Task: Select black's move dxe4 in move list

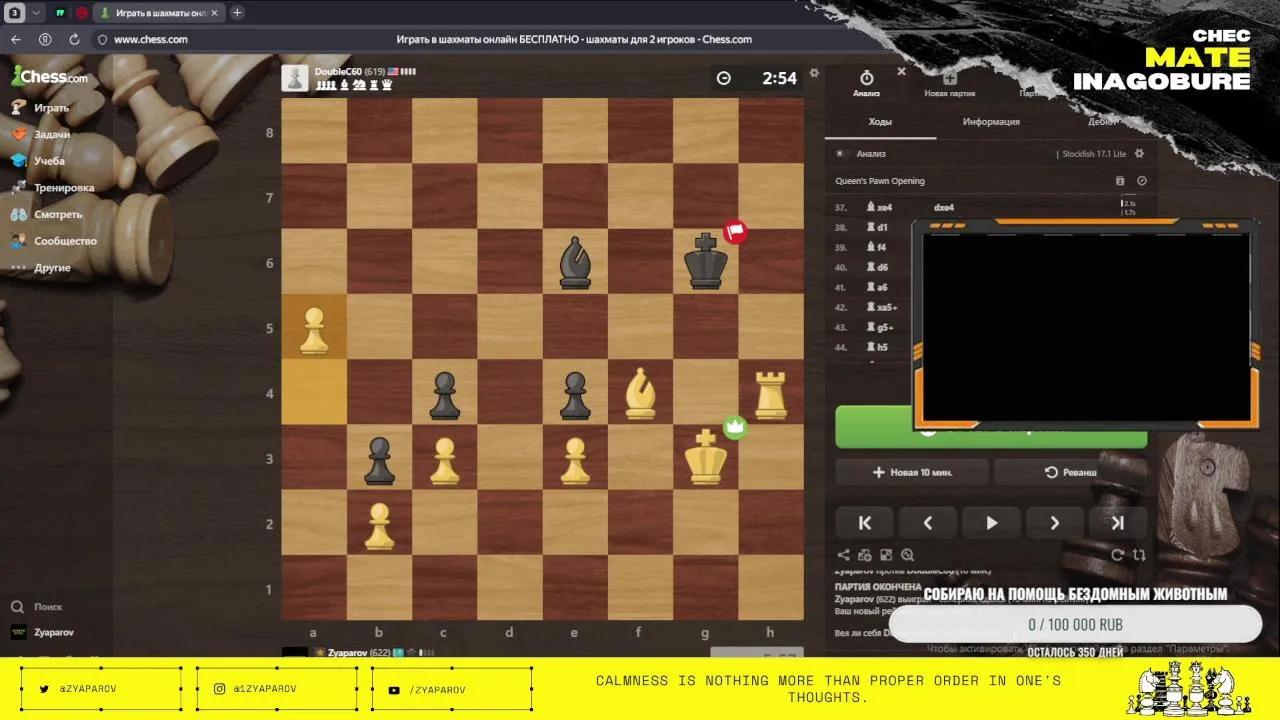Action: tap(944, 208)
